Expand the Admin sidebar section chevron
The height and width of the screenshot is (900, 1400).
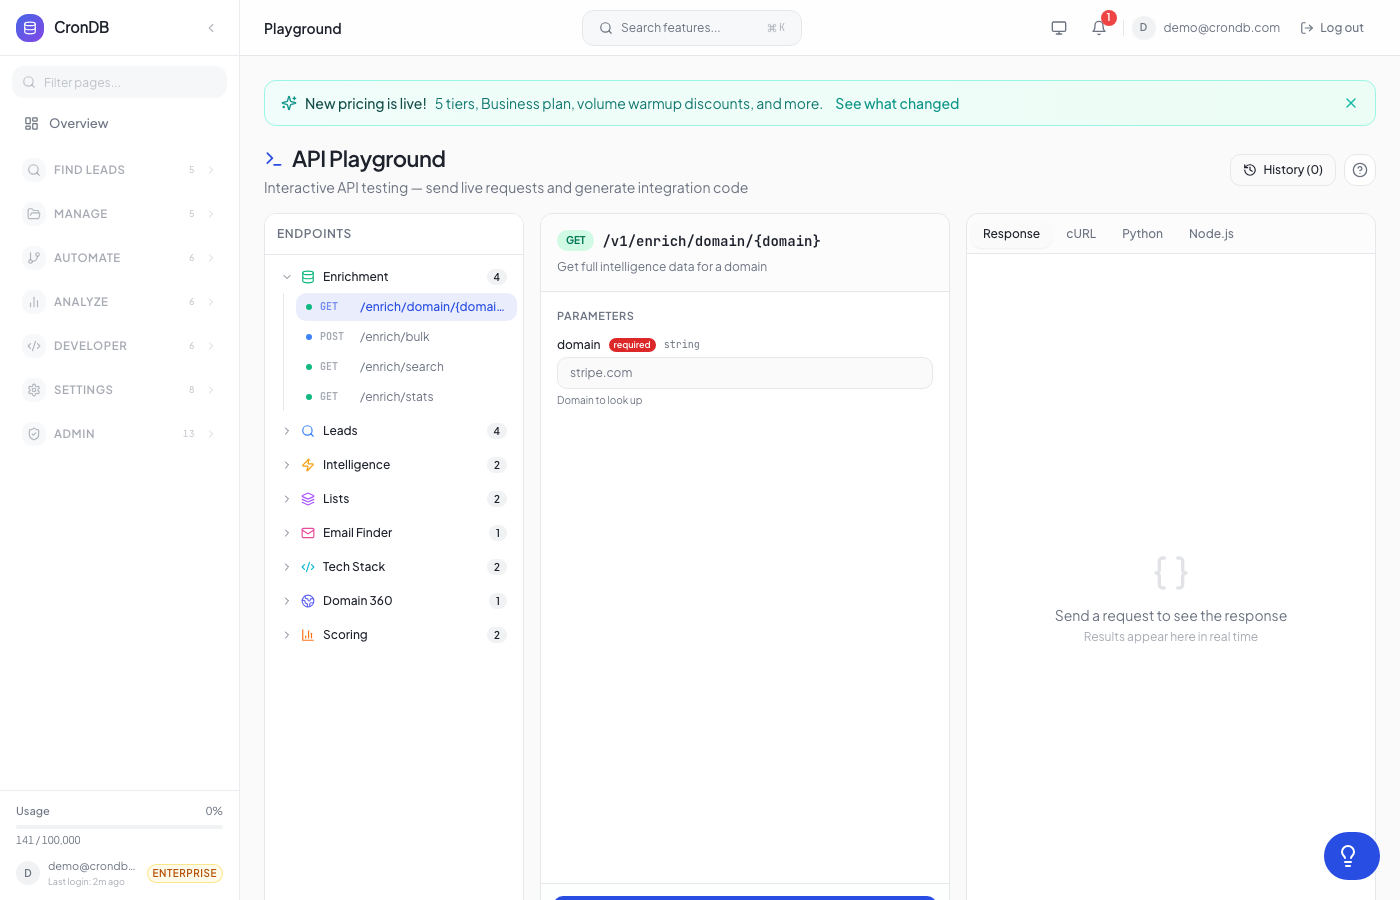click(x=211, y=434)
